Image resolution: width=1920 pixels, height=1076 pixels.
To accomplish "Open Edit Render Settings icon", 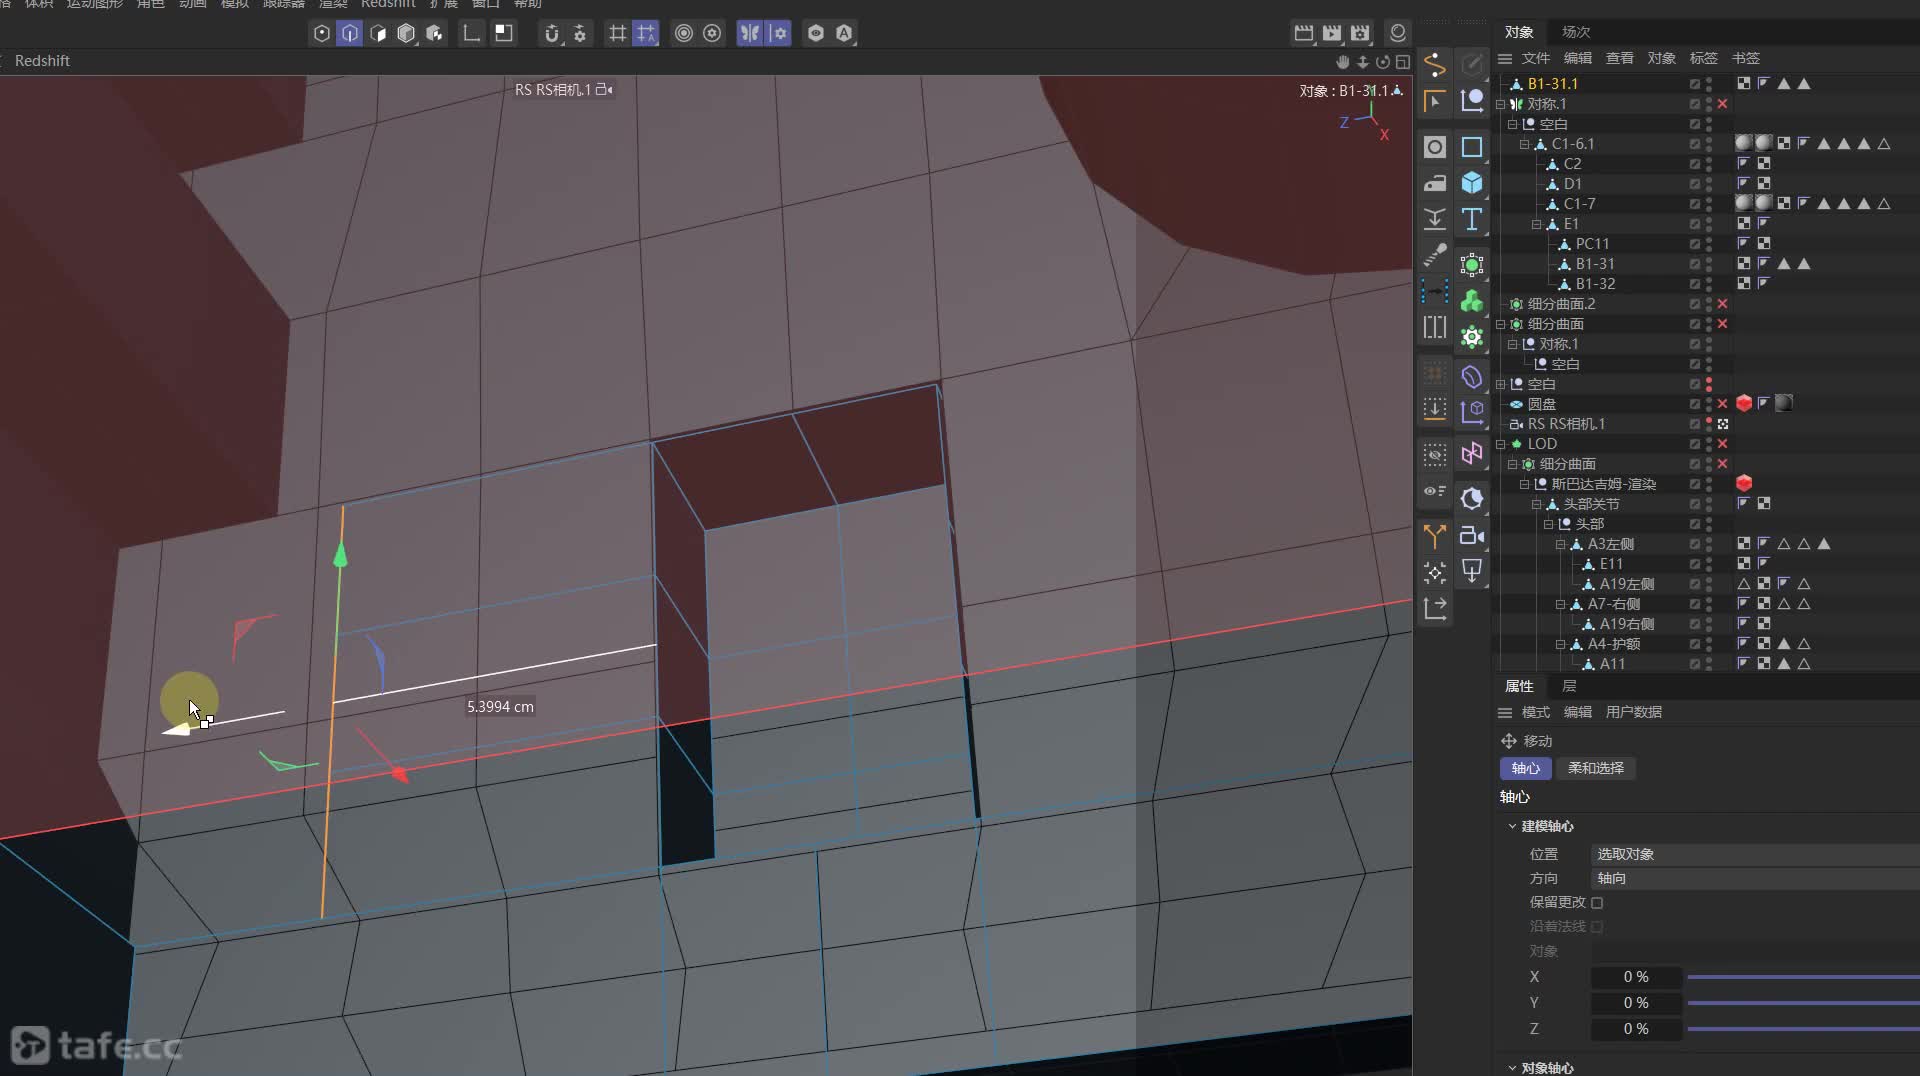I will [1360, 33].
